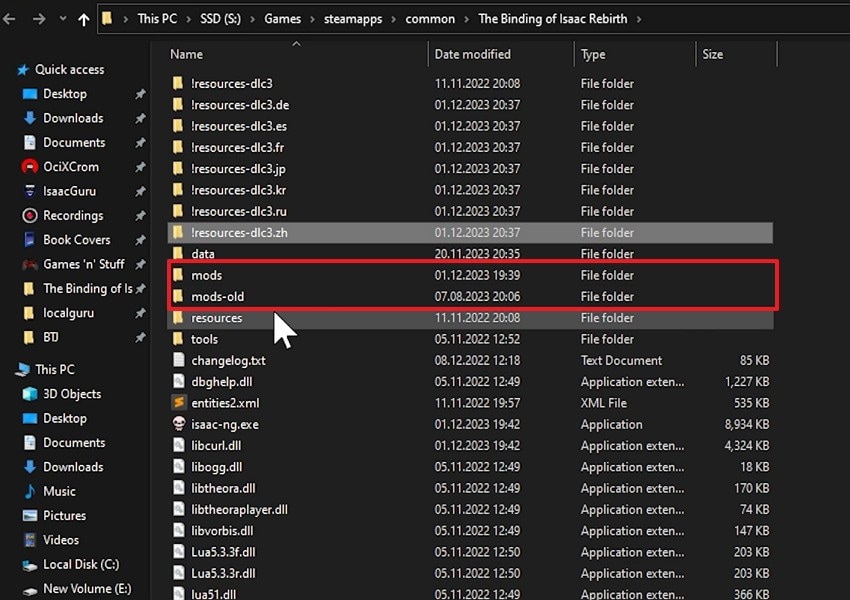Unpin Documents from Quick access
850x600 pixels.
click(137, 142)
